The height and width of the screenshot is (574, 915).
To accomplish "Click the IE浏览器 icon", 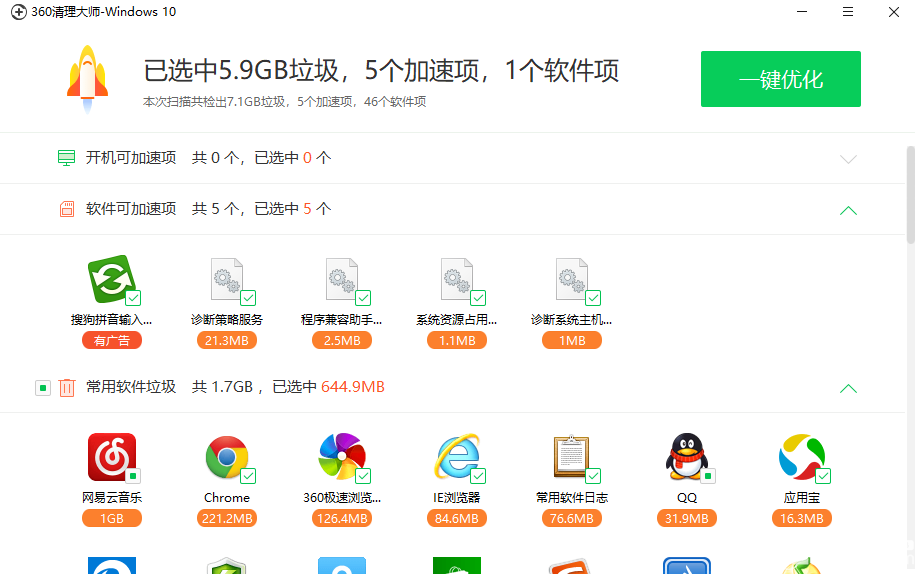I will click(x=456, y=457).
